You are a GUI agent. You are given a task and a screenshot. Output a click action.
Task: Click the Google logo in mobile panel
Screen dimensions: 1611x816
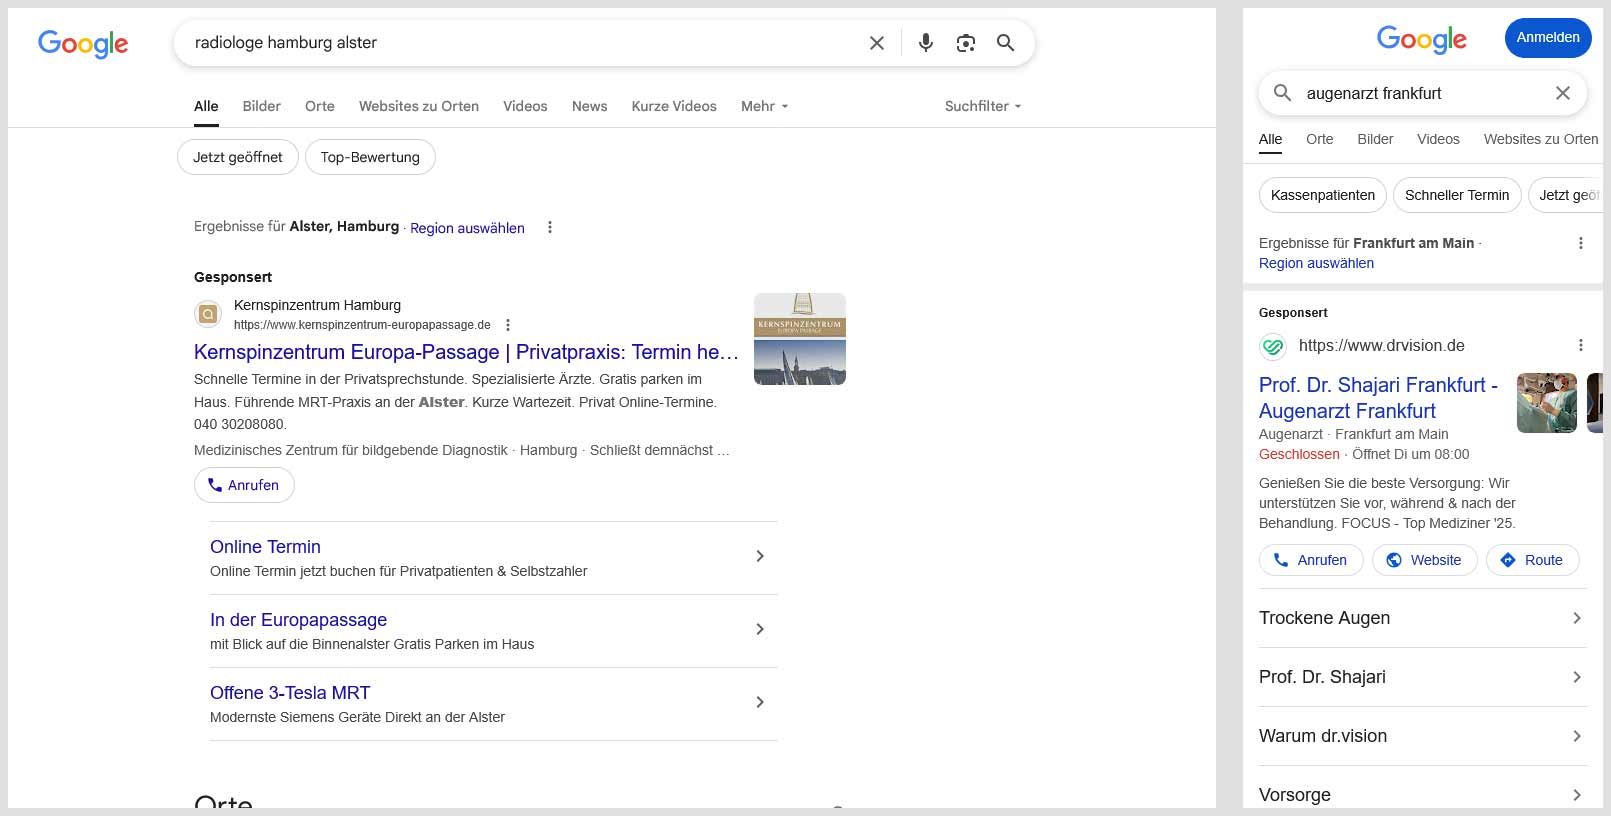[x=1422, y=39]
